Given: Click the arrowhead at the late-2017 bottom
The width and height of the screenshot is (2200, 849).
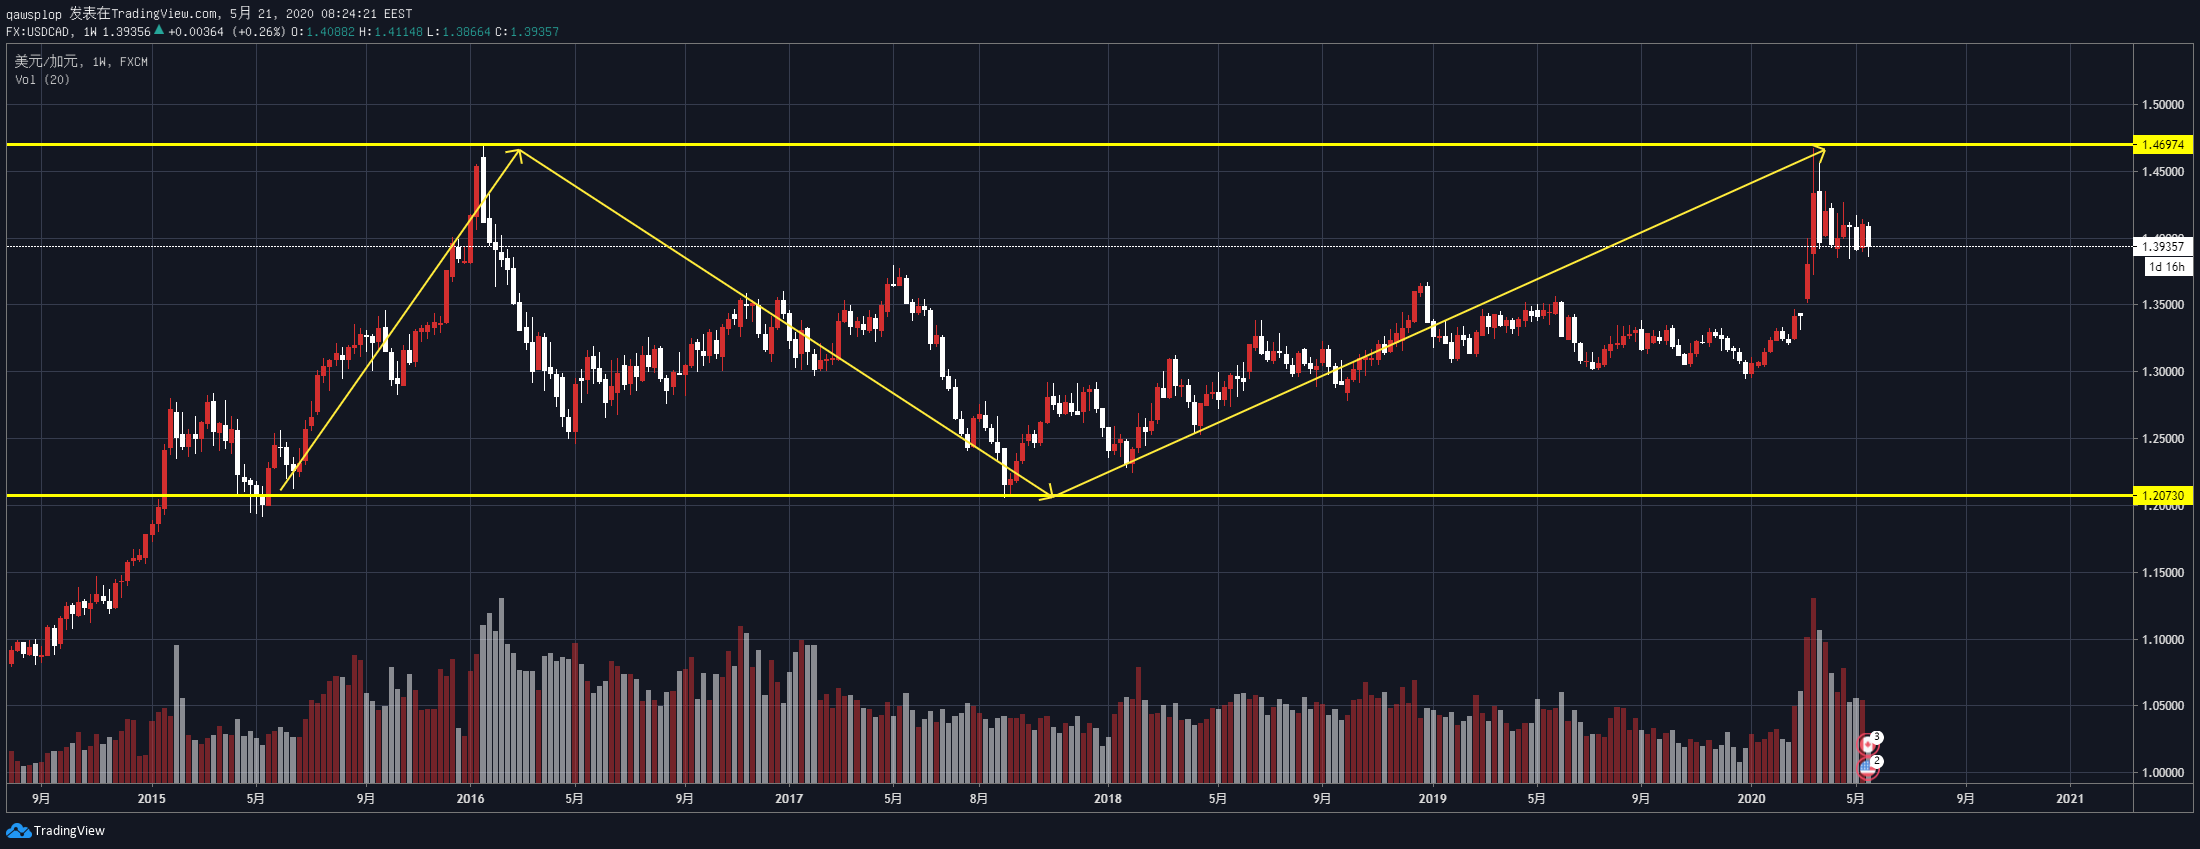Looking at the screenshot, I should pos(1047,494).
